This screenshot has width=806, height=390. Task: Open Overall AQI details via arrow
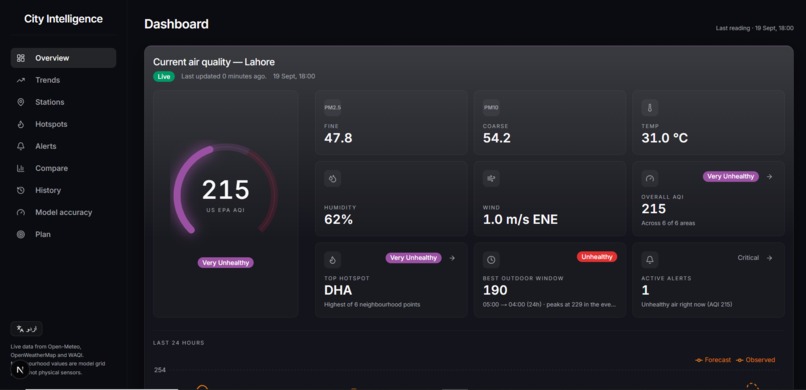coord(769,176)
